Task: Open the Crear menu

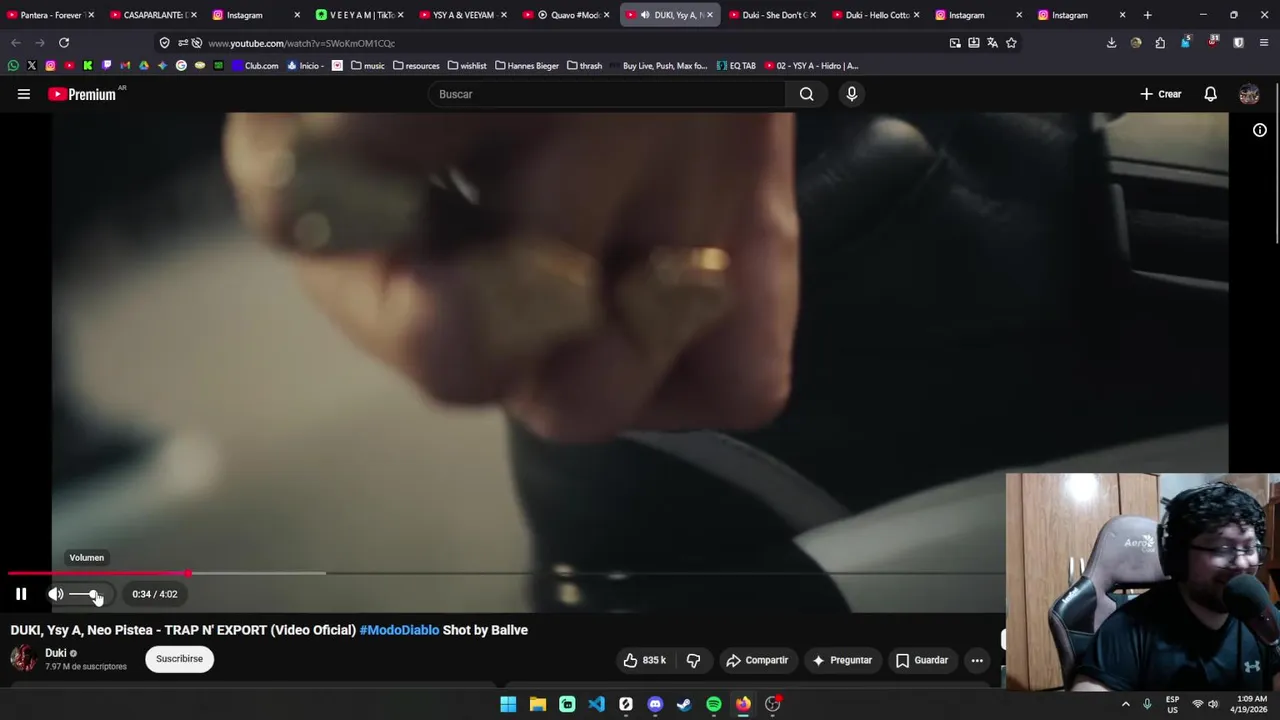Action: coord(1161,94)
